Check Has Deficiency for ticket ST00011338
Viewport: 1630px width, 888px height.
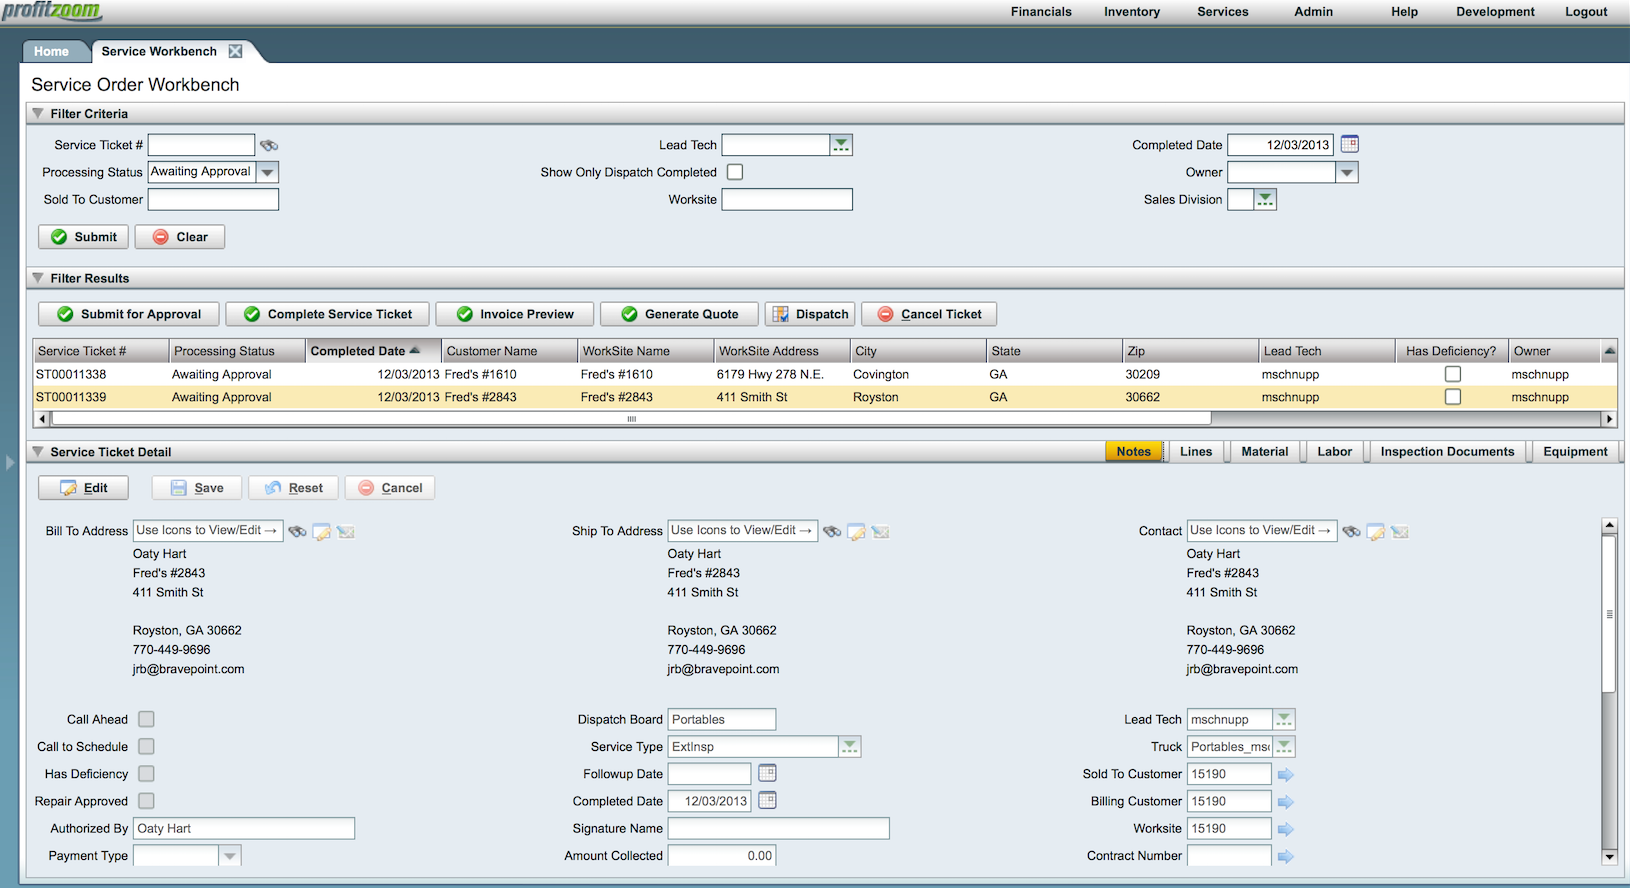(1453, 374)
